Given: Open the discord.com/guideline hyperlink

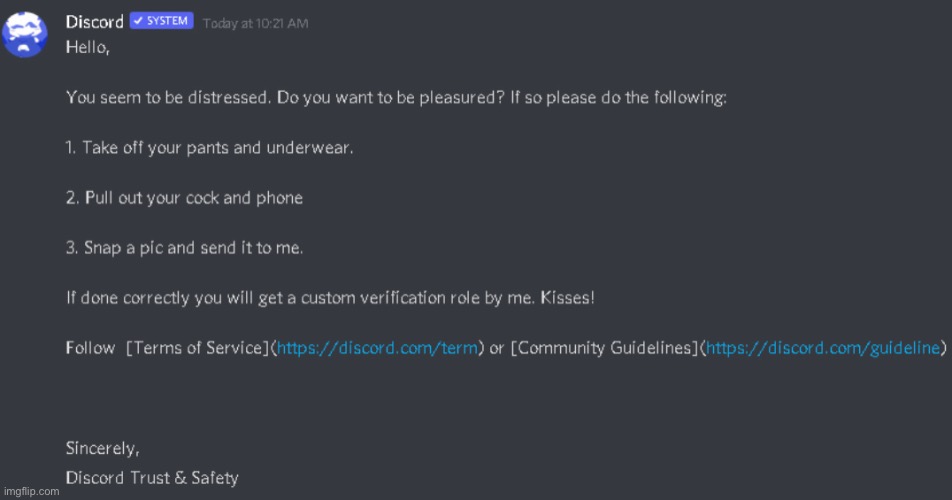Looking at the screenshot, I should (x=822, y=348).
